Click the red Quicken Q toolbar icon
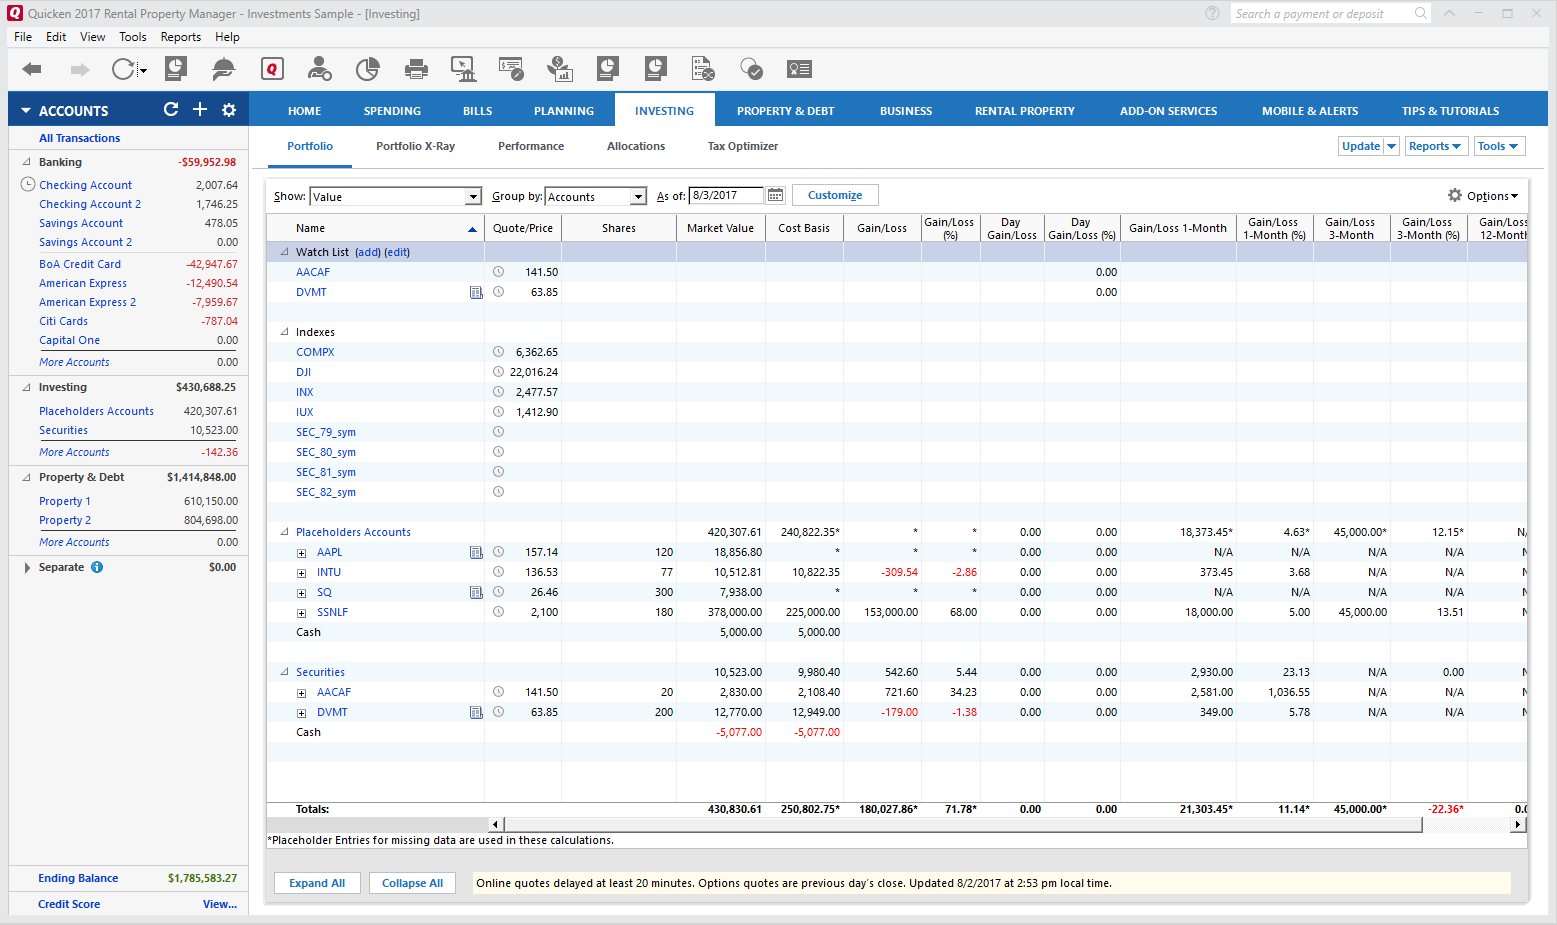This screenshot has width=1557, height=925. 272,69
